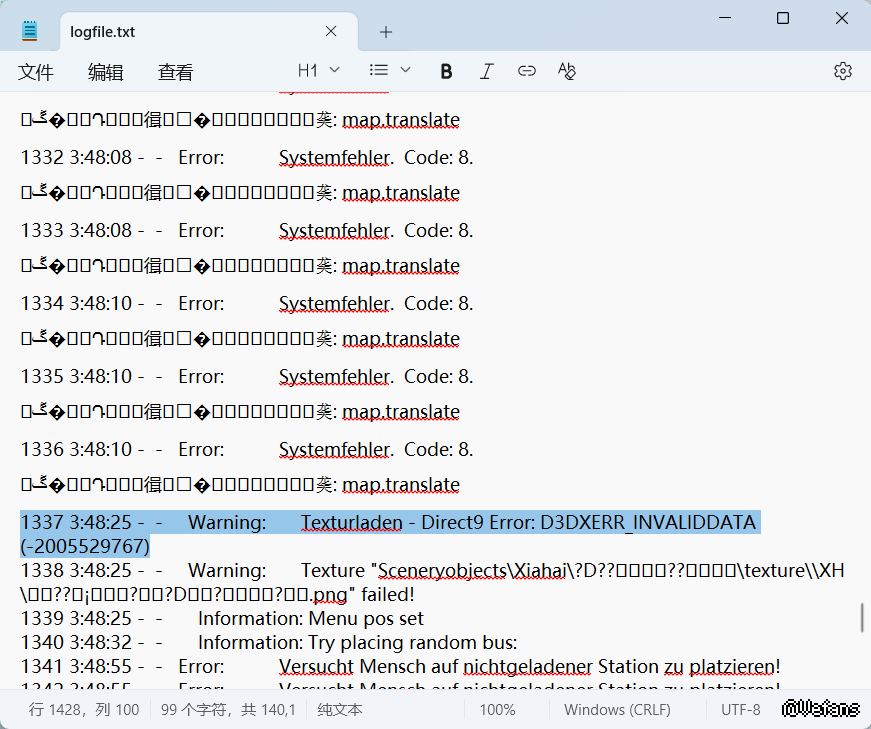Viewport: 871px width, 729px height.
Task: Open the 查看 menu
Action: click(x=175, y=72)
